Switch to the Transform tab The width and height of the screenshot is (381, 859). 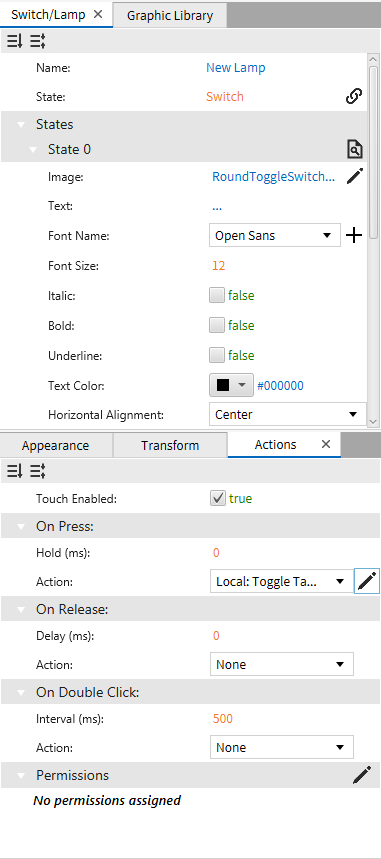point(170,445)
